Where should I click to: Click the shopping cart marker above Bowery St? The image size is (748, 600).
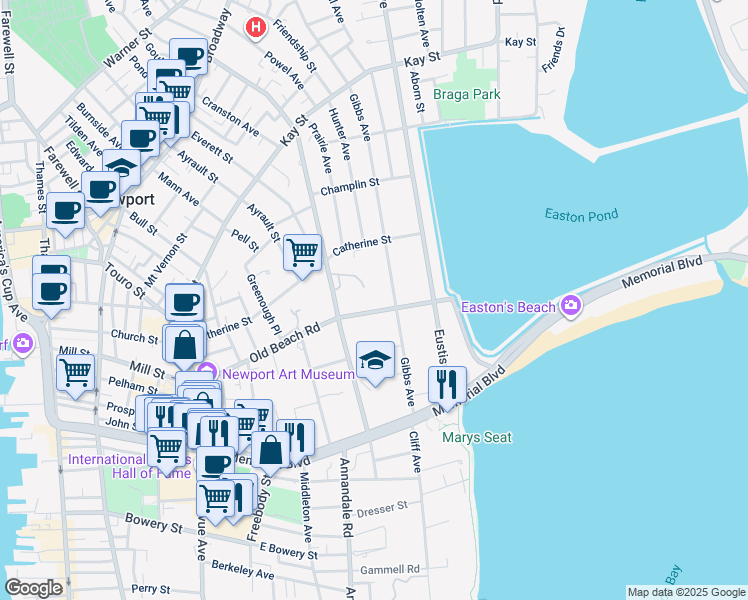tap(215, 496)
